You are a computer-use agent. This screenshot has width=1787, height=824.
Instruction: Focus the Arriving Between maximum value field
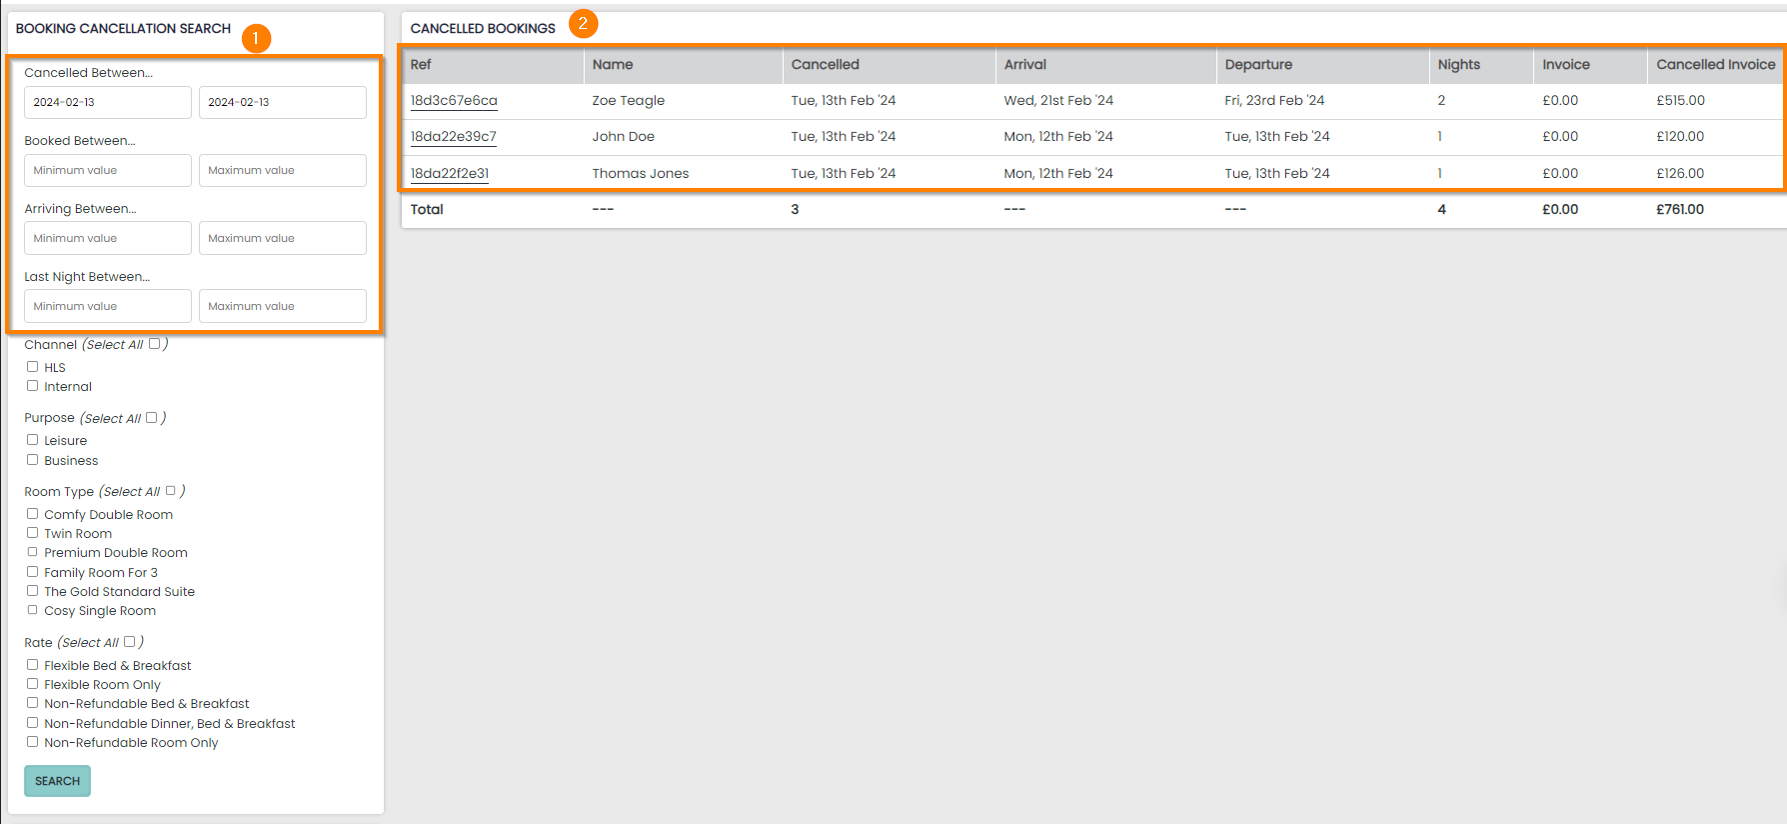(282, 238)
